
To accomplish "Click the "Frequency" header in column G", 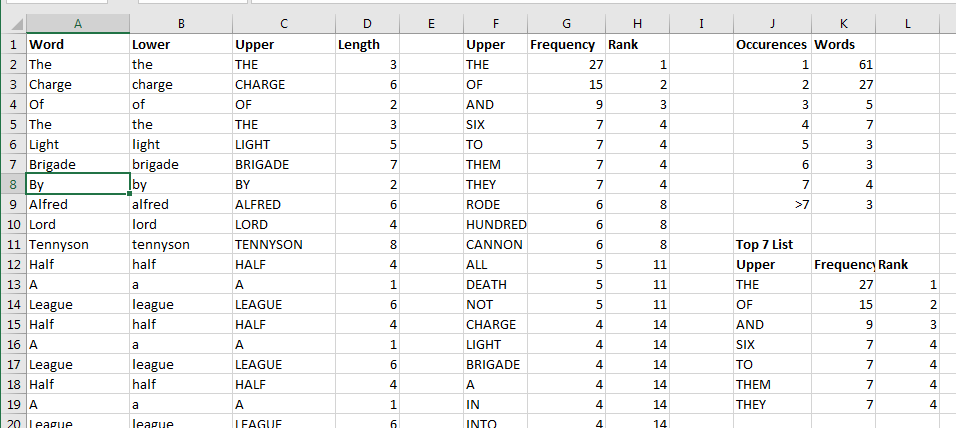I will (566, 44).
